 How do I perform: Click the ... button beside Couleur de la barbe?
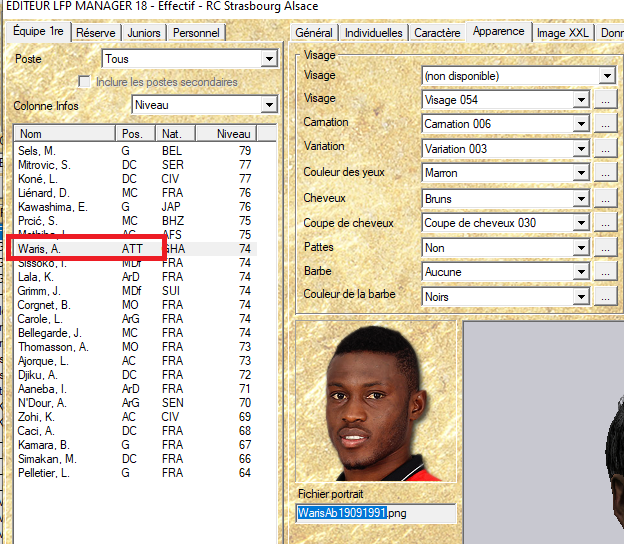click(605, 296)
